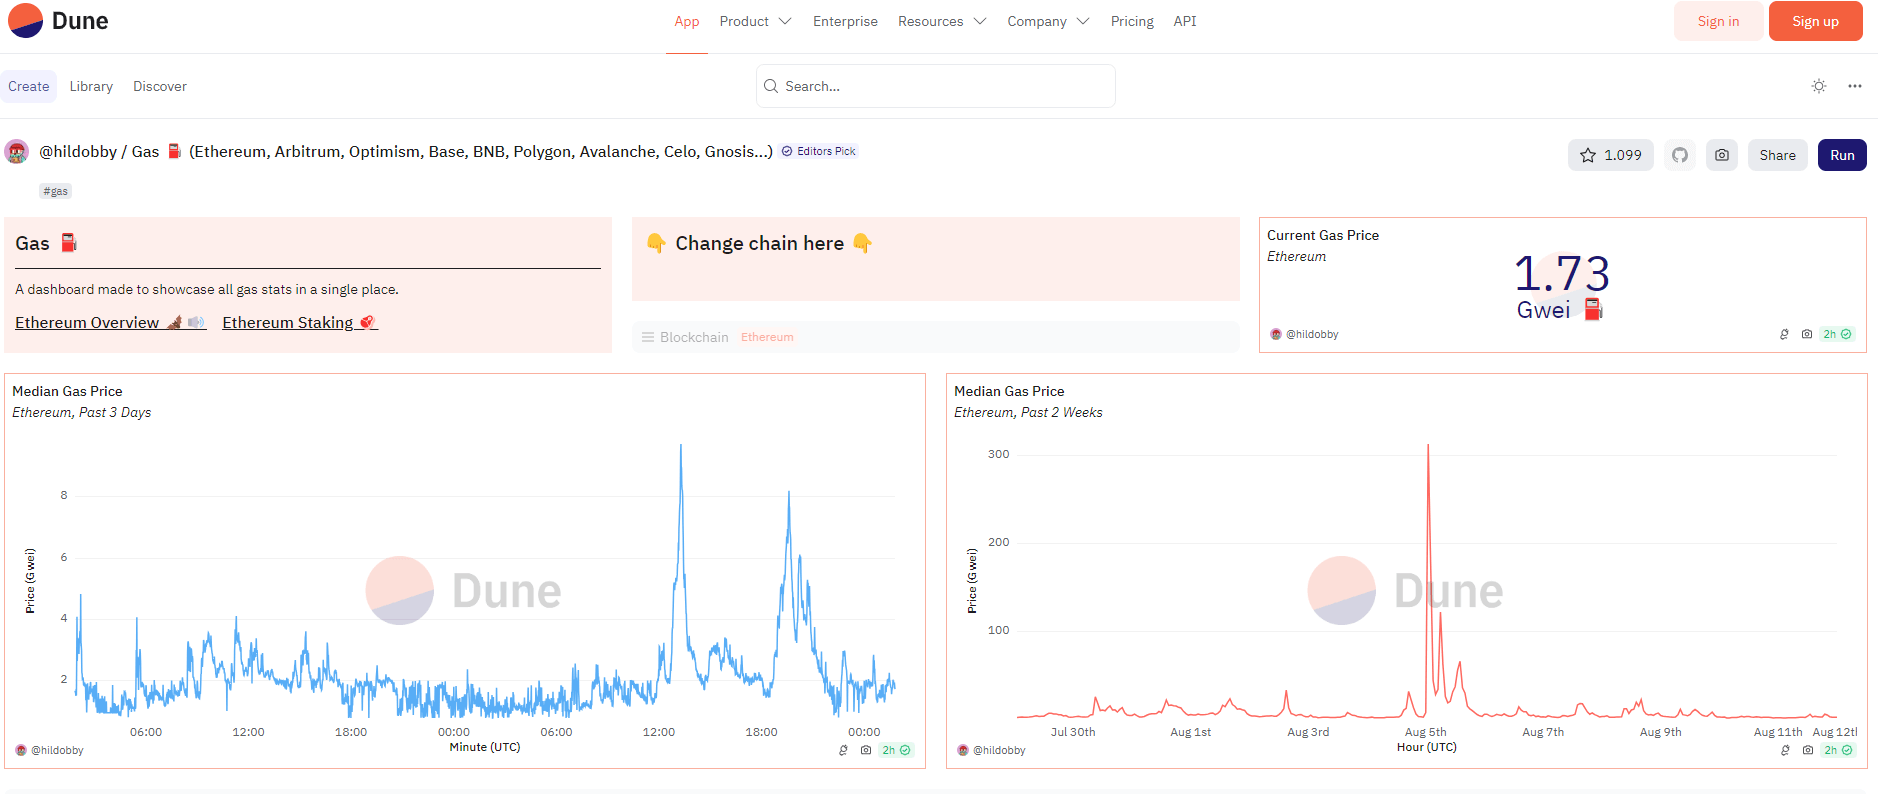Click the #gas tag
Screen dimensions: 1878x794
(56, 191)
